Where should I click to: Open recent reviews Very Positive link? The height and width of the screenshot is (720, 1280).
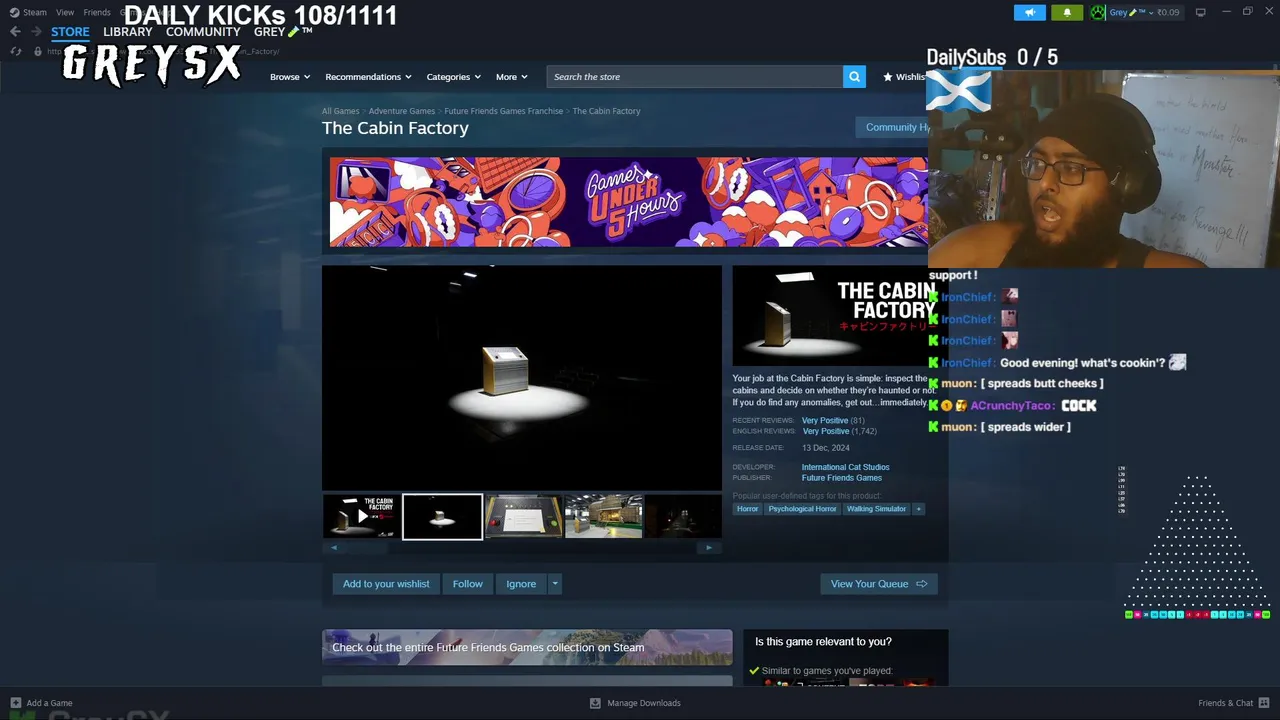click(824, 421)
